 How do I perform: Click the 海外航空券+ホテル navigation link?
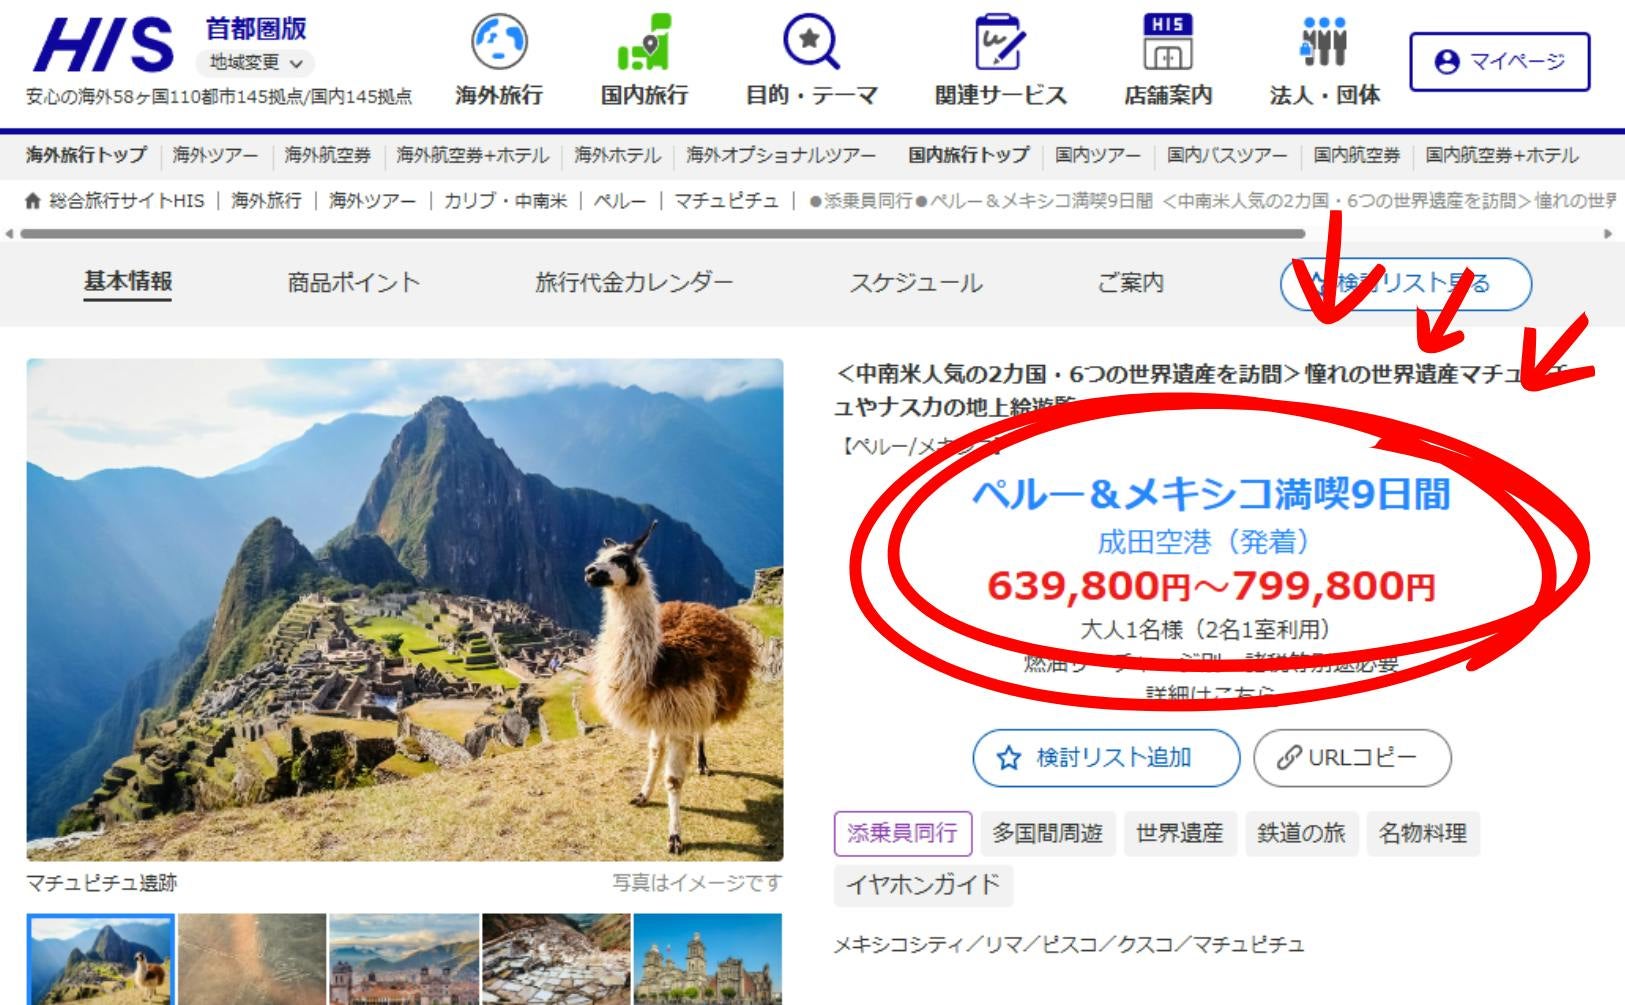[473, 155]
